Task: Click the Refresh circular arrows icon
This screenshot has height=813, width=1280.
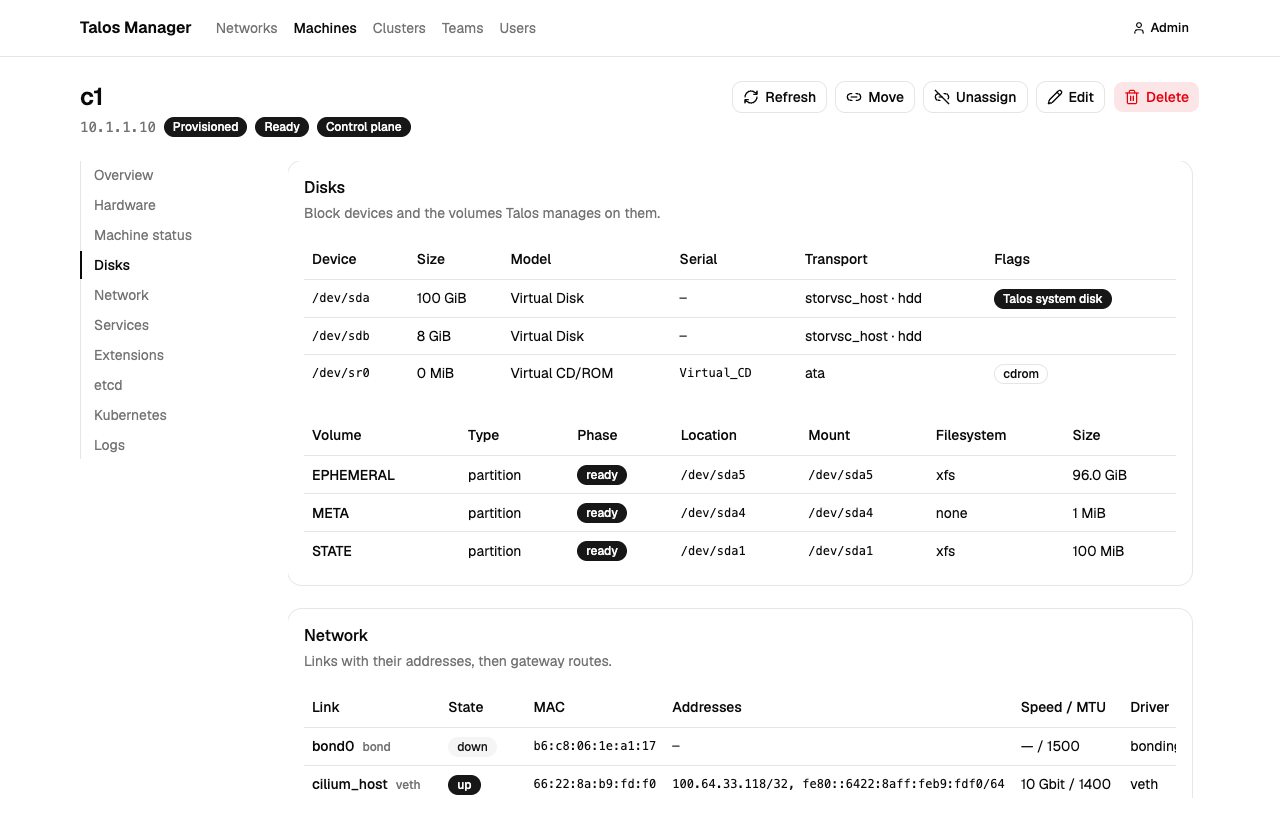Action: coord(751,97)
